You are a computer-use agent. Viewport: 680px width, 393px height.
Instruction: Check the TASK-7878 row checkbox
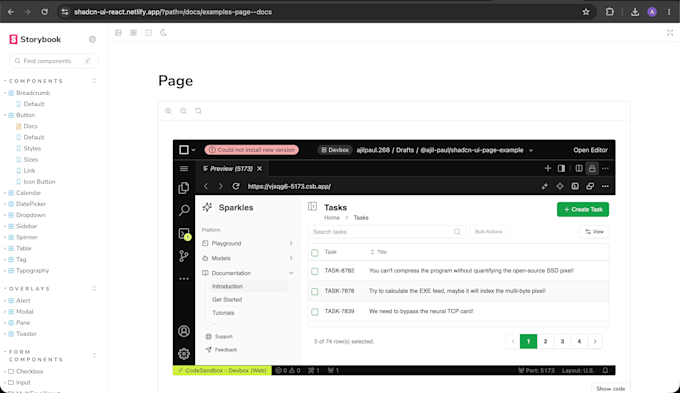[315, 291]
